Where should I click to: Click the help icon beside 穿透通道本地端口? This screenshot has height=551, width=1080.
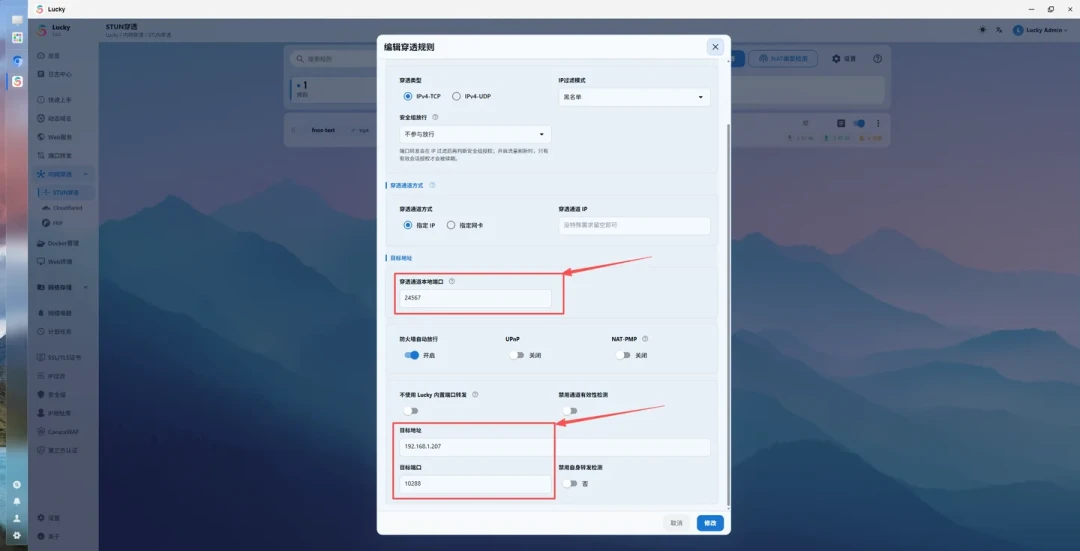tap(452, 281)
